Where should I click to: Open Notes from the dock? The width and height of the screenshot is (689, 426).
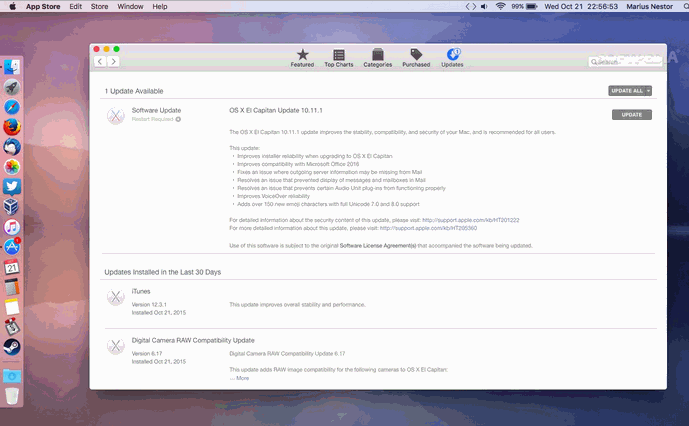pos(12,307)
